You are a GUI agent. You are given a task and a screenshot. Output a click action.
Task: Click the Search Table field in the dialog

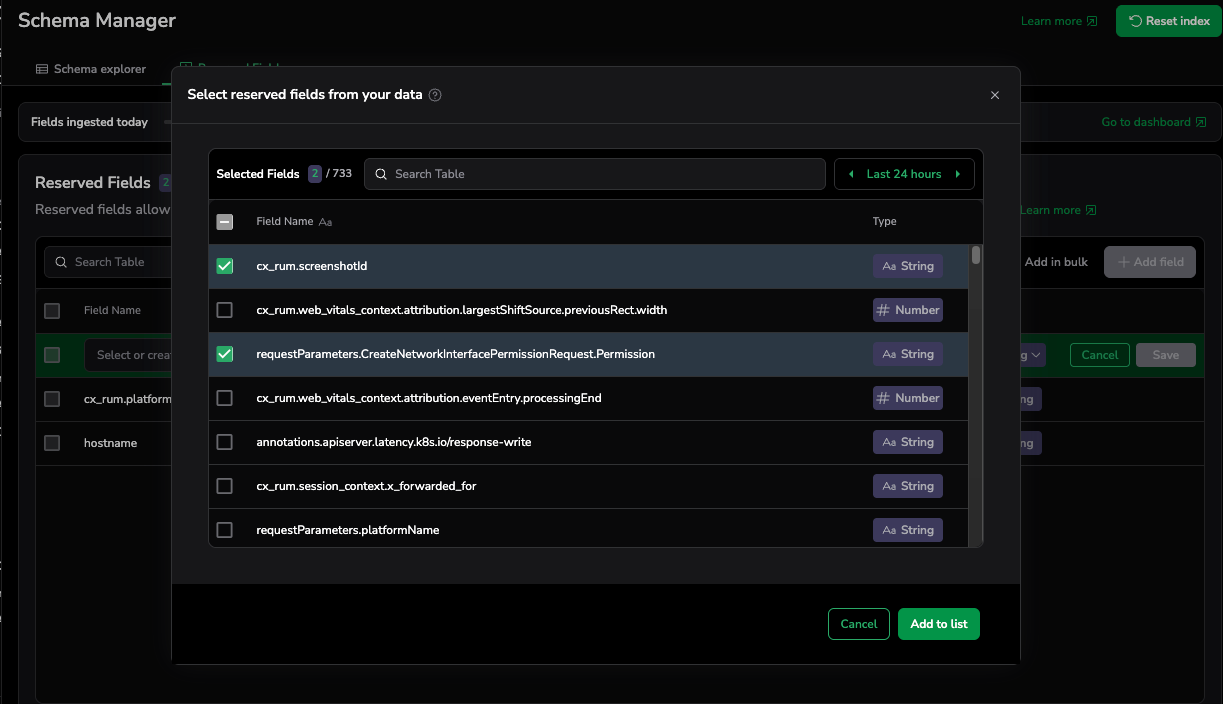[595, 174]
